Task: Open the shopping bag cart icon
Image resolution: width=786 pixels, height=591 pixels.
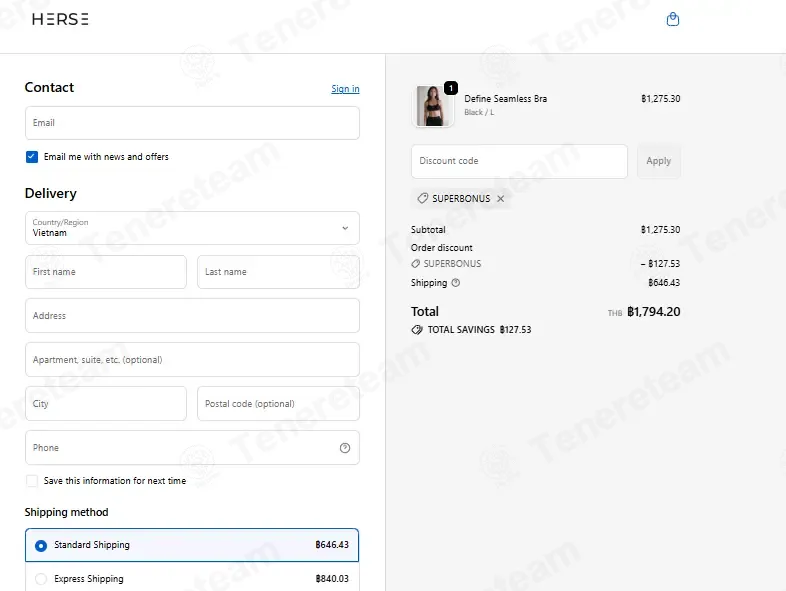Action: tap(673, 20)
